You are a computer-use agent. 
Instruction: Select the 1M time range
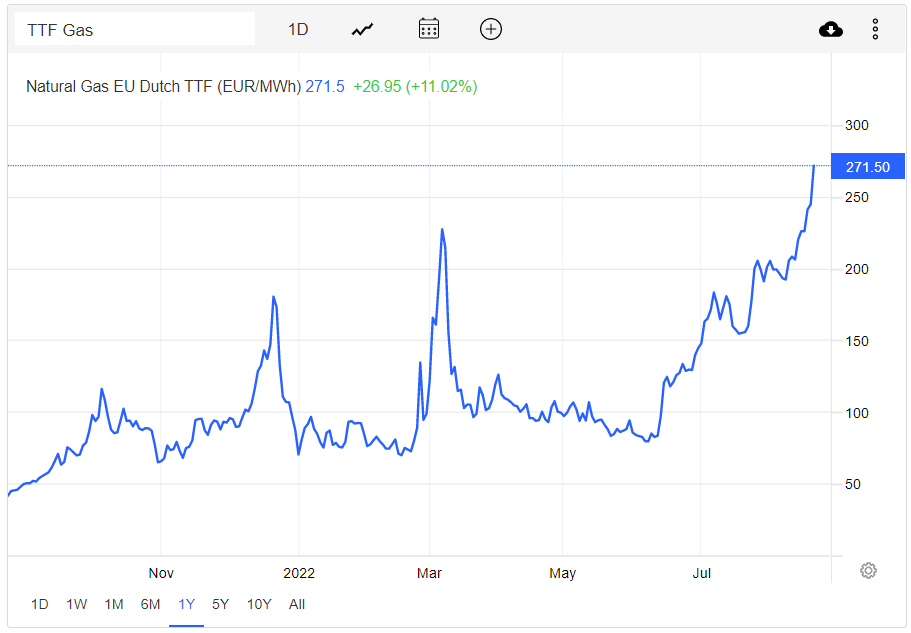click(x=114, y=604)
